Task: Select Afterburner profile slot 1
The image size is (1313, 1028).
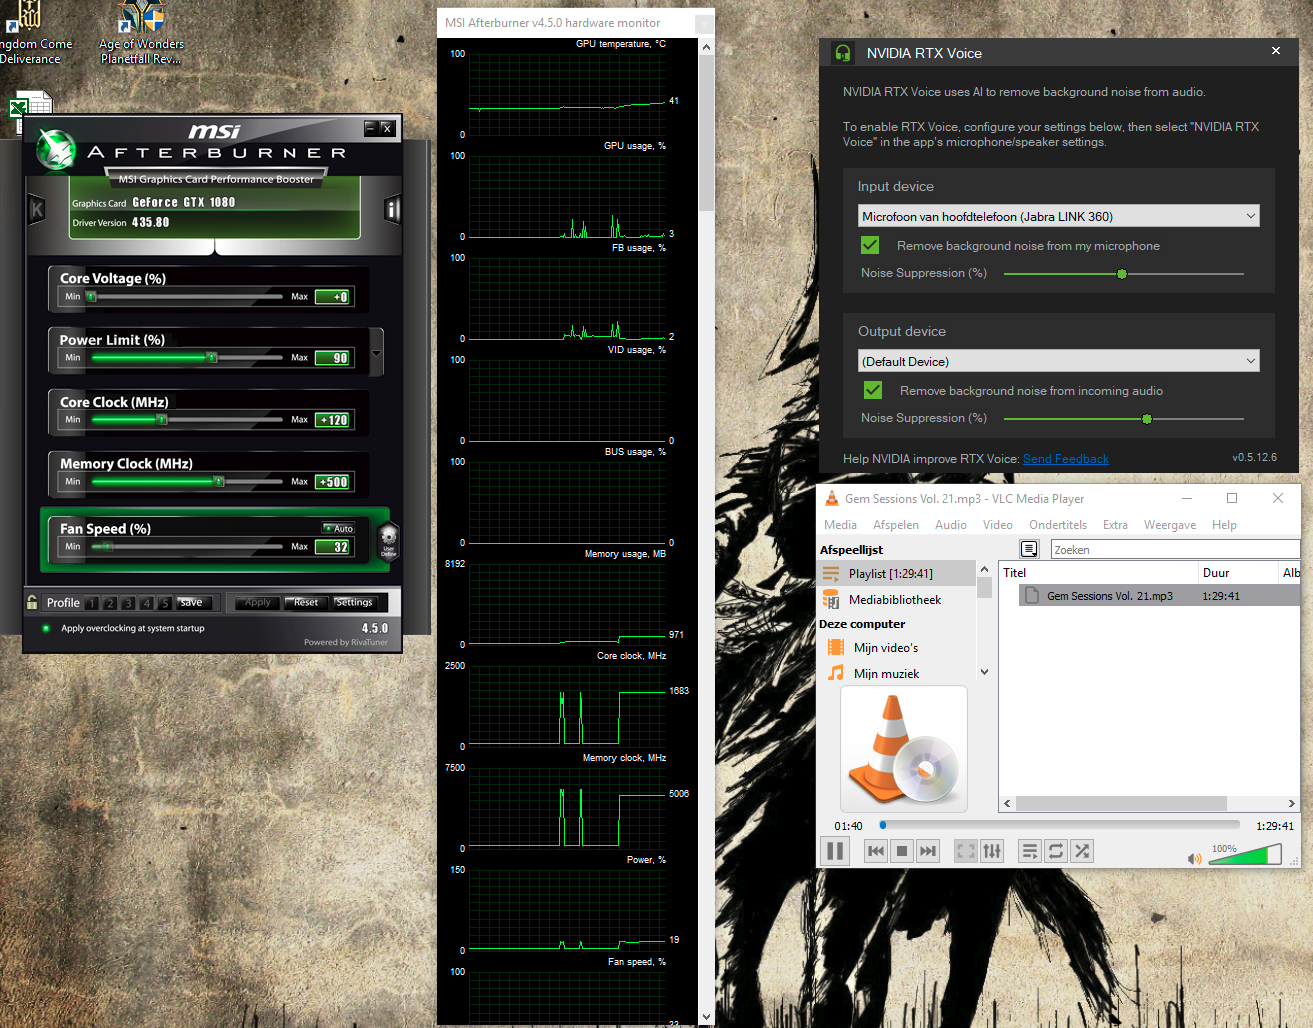Action: [x=92, y=603]
